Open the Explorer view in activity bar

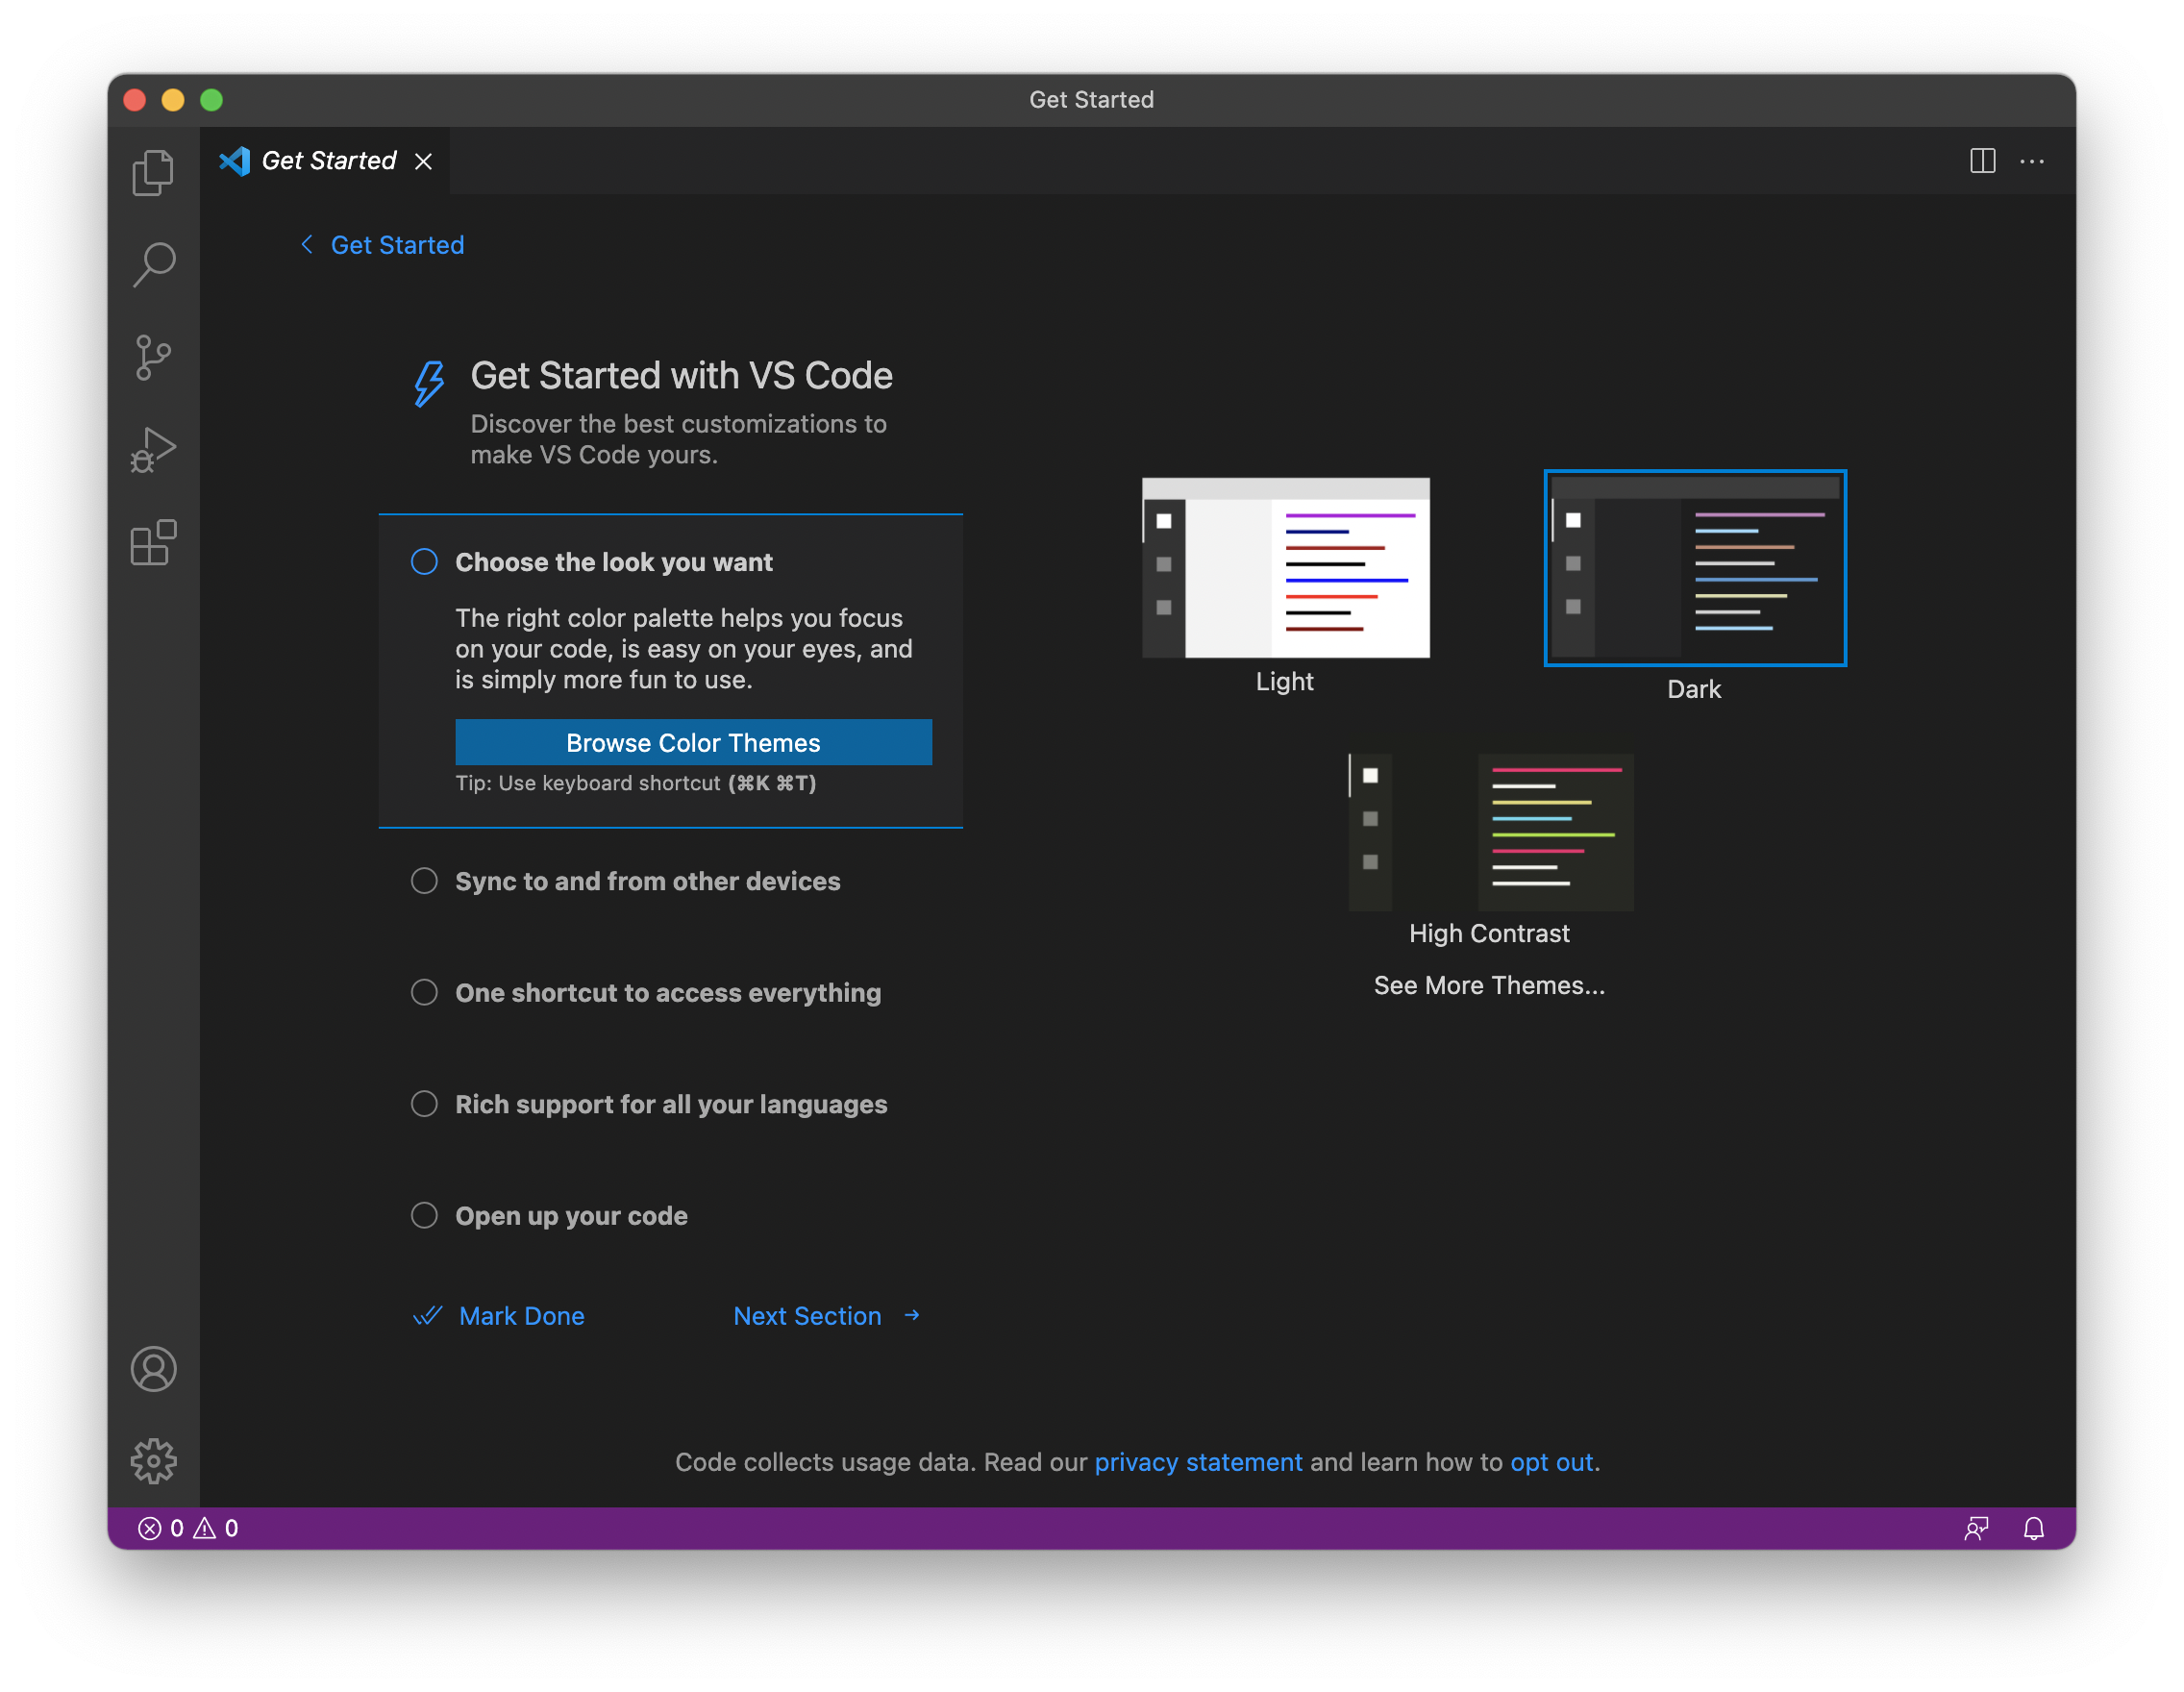153,173
